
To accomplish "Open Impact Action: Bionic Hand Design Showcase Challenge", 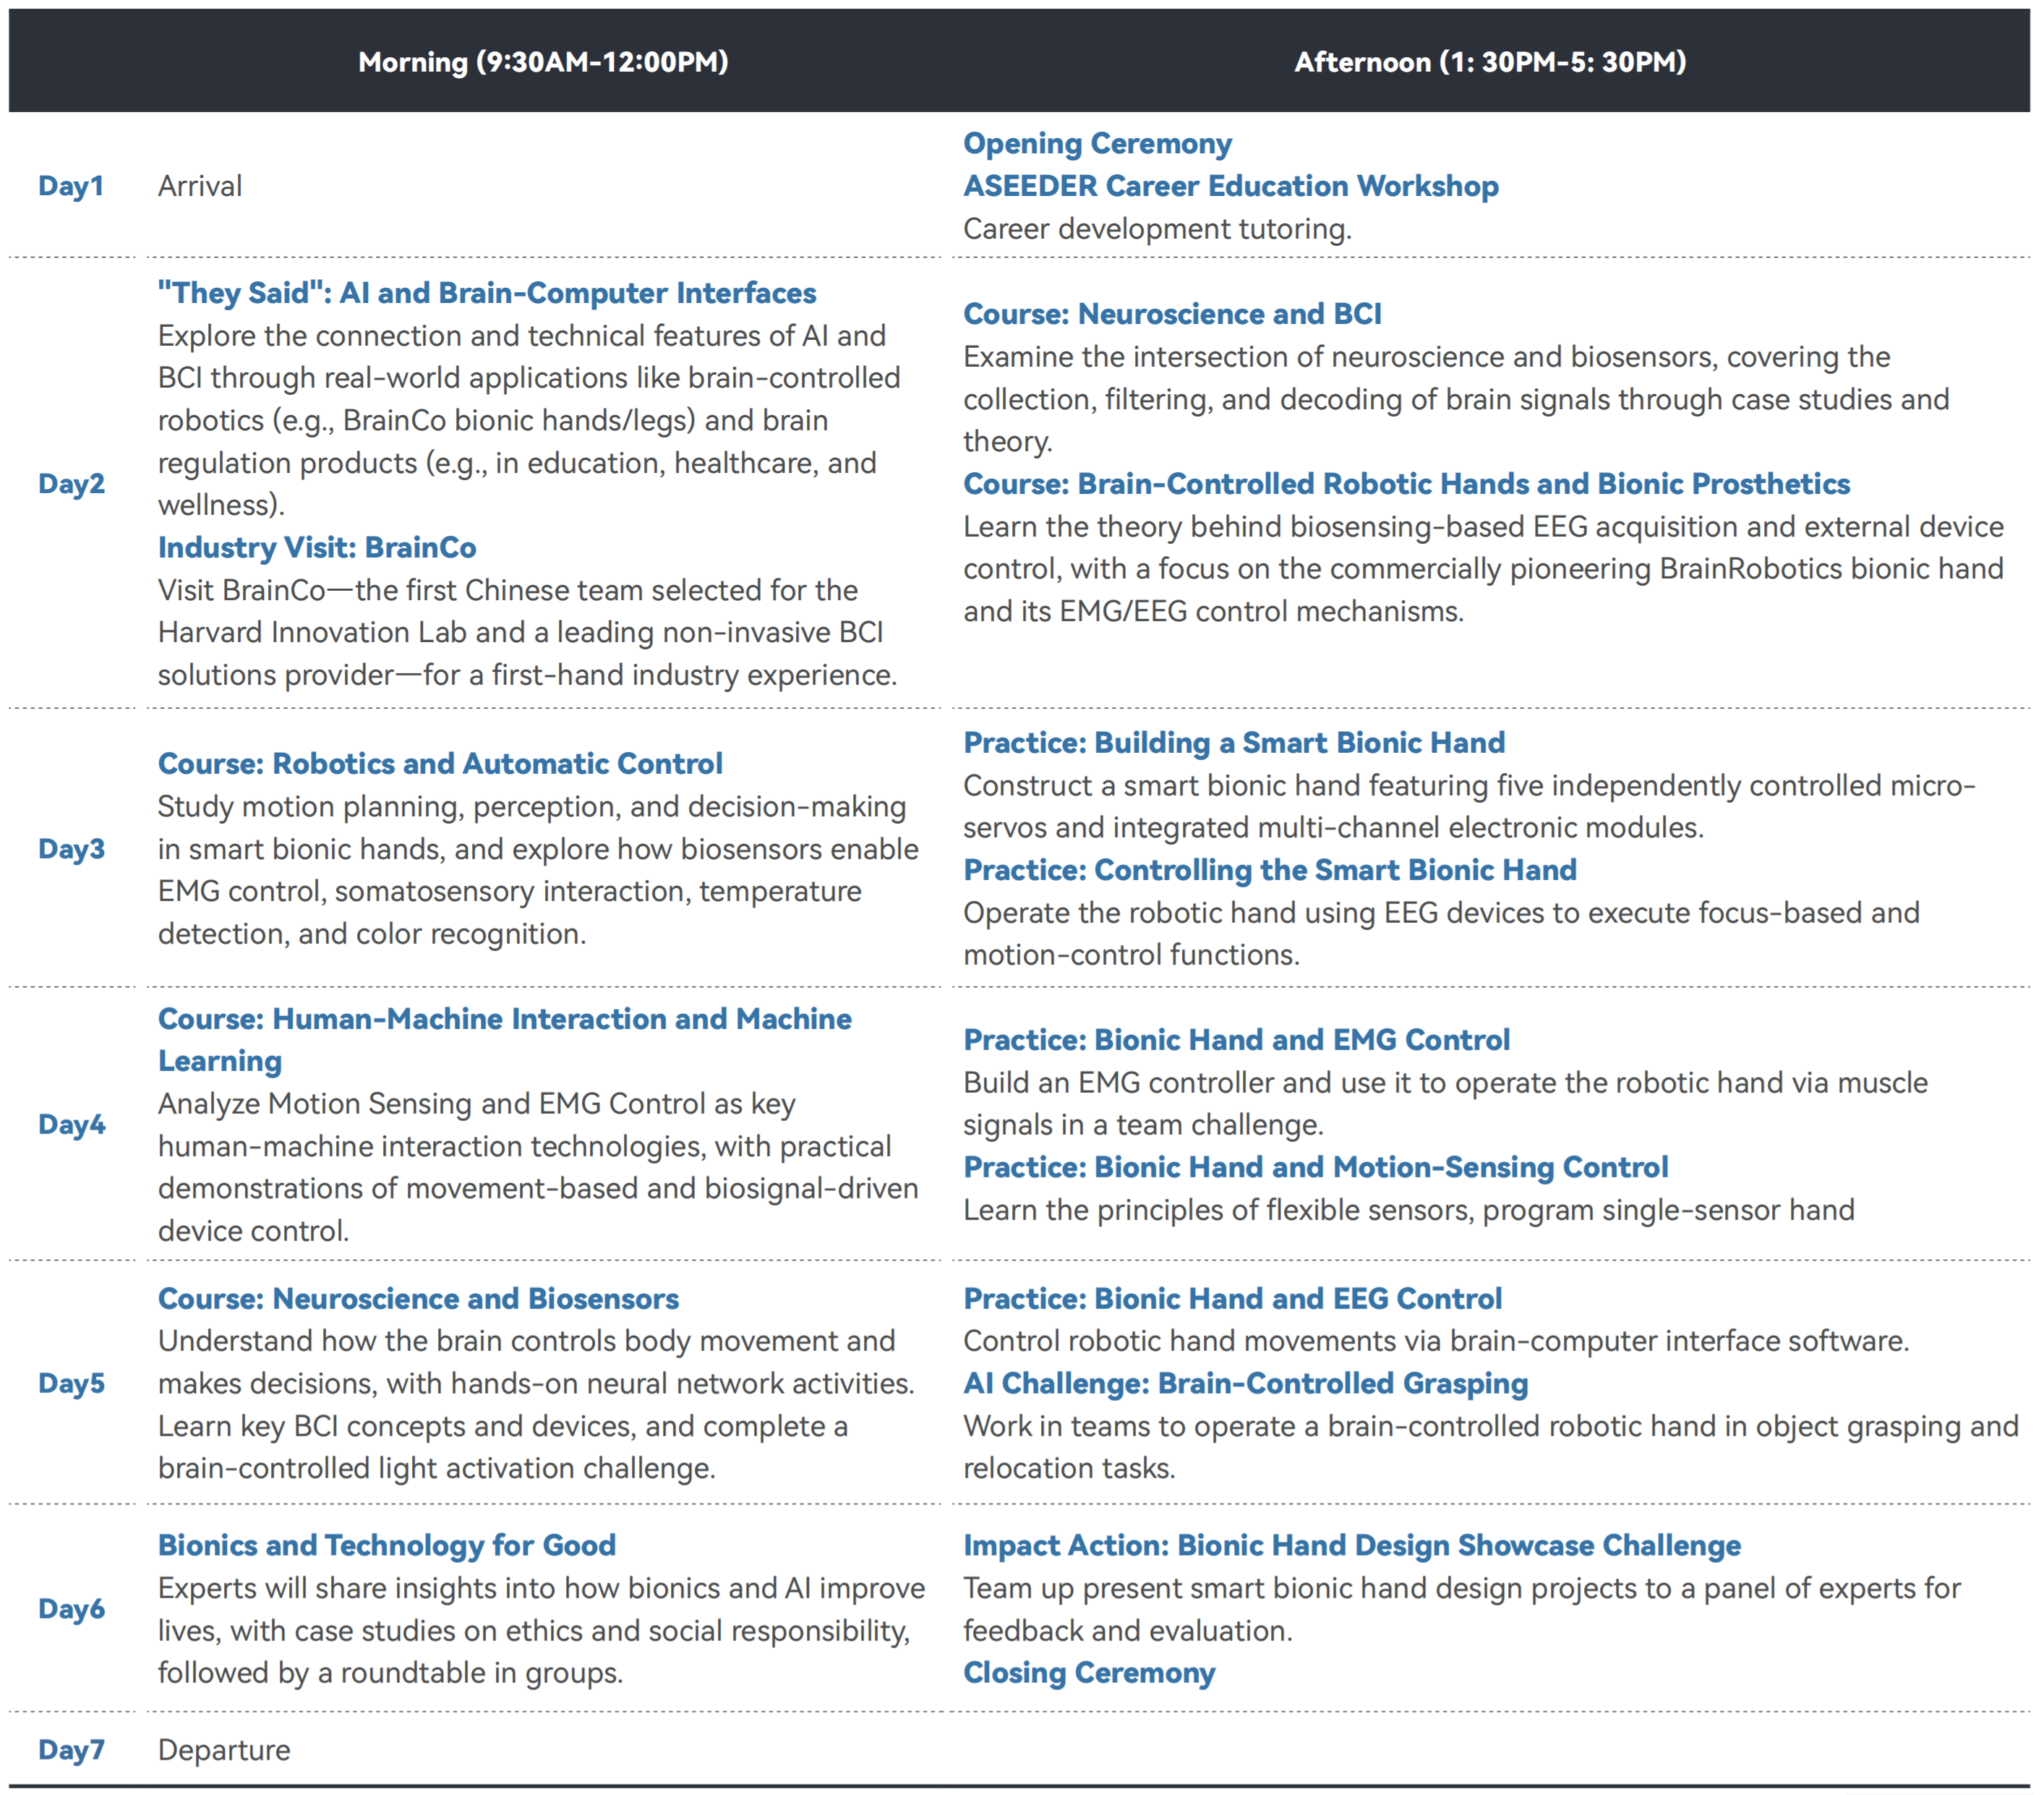I will [x=1351, y=1546].
